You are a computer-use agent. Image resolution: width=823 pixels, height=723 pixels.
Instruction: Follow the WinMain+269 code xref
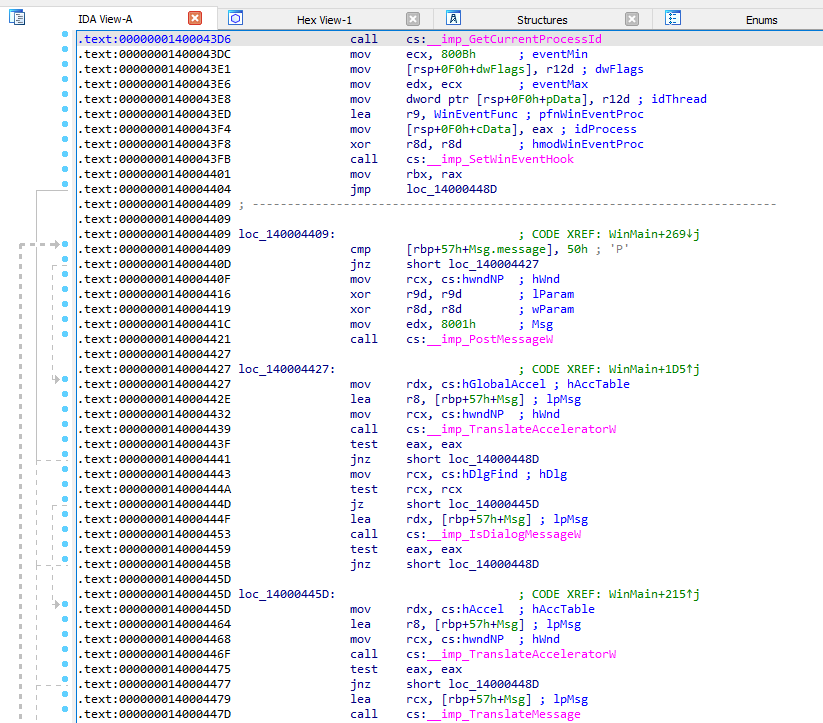click(647, 234)
